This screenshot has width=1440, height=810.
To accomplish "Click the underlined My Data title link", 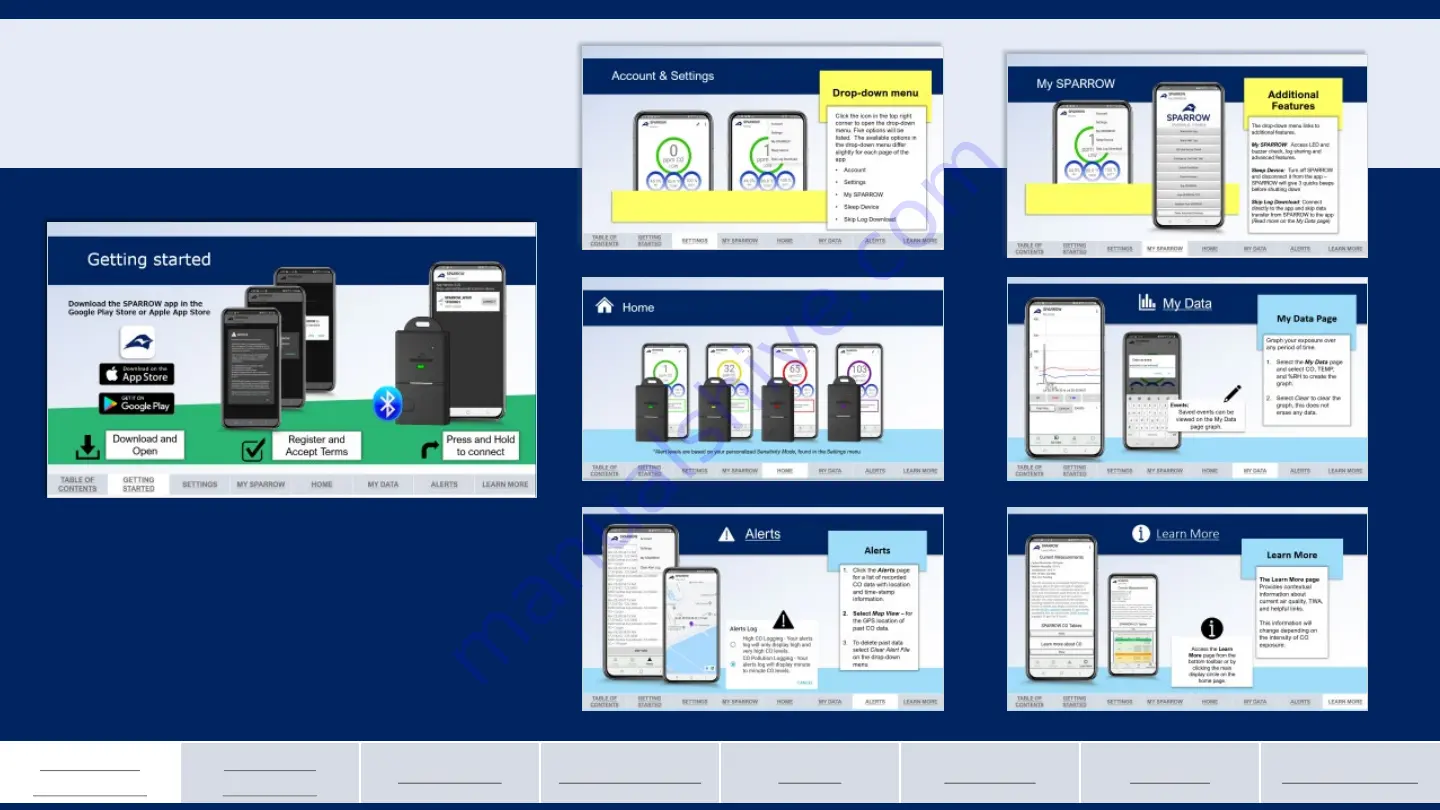I will coord(1187,303).
